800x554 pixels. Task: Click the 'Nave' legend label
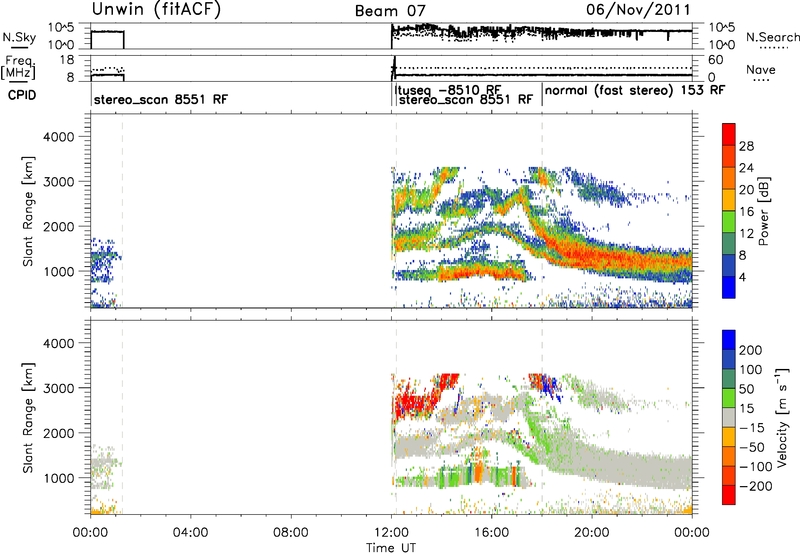(x=761, y=70)
